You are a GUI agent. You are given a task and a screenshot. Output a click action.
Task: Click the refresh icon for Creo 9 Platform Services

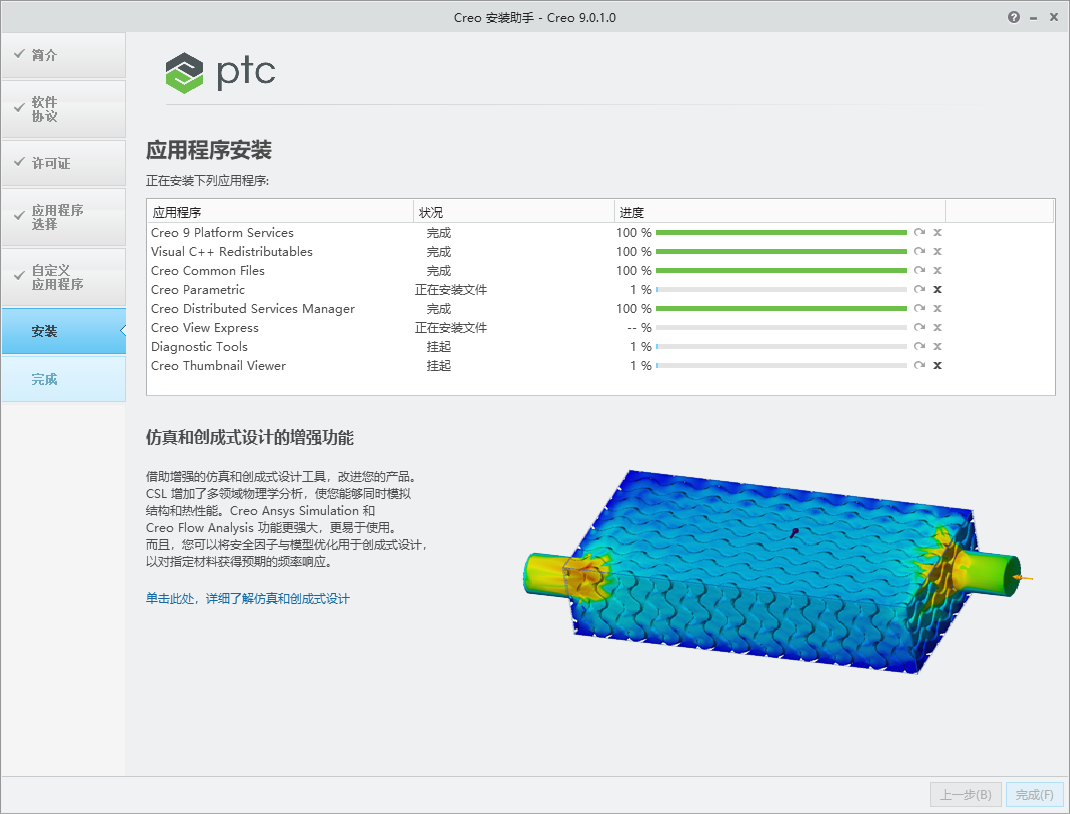point(919,232)
